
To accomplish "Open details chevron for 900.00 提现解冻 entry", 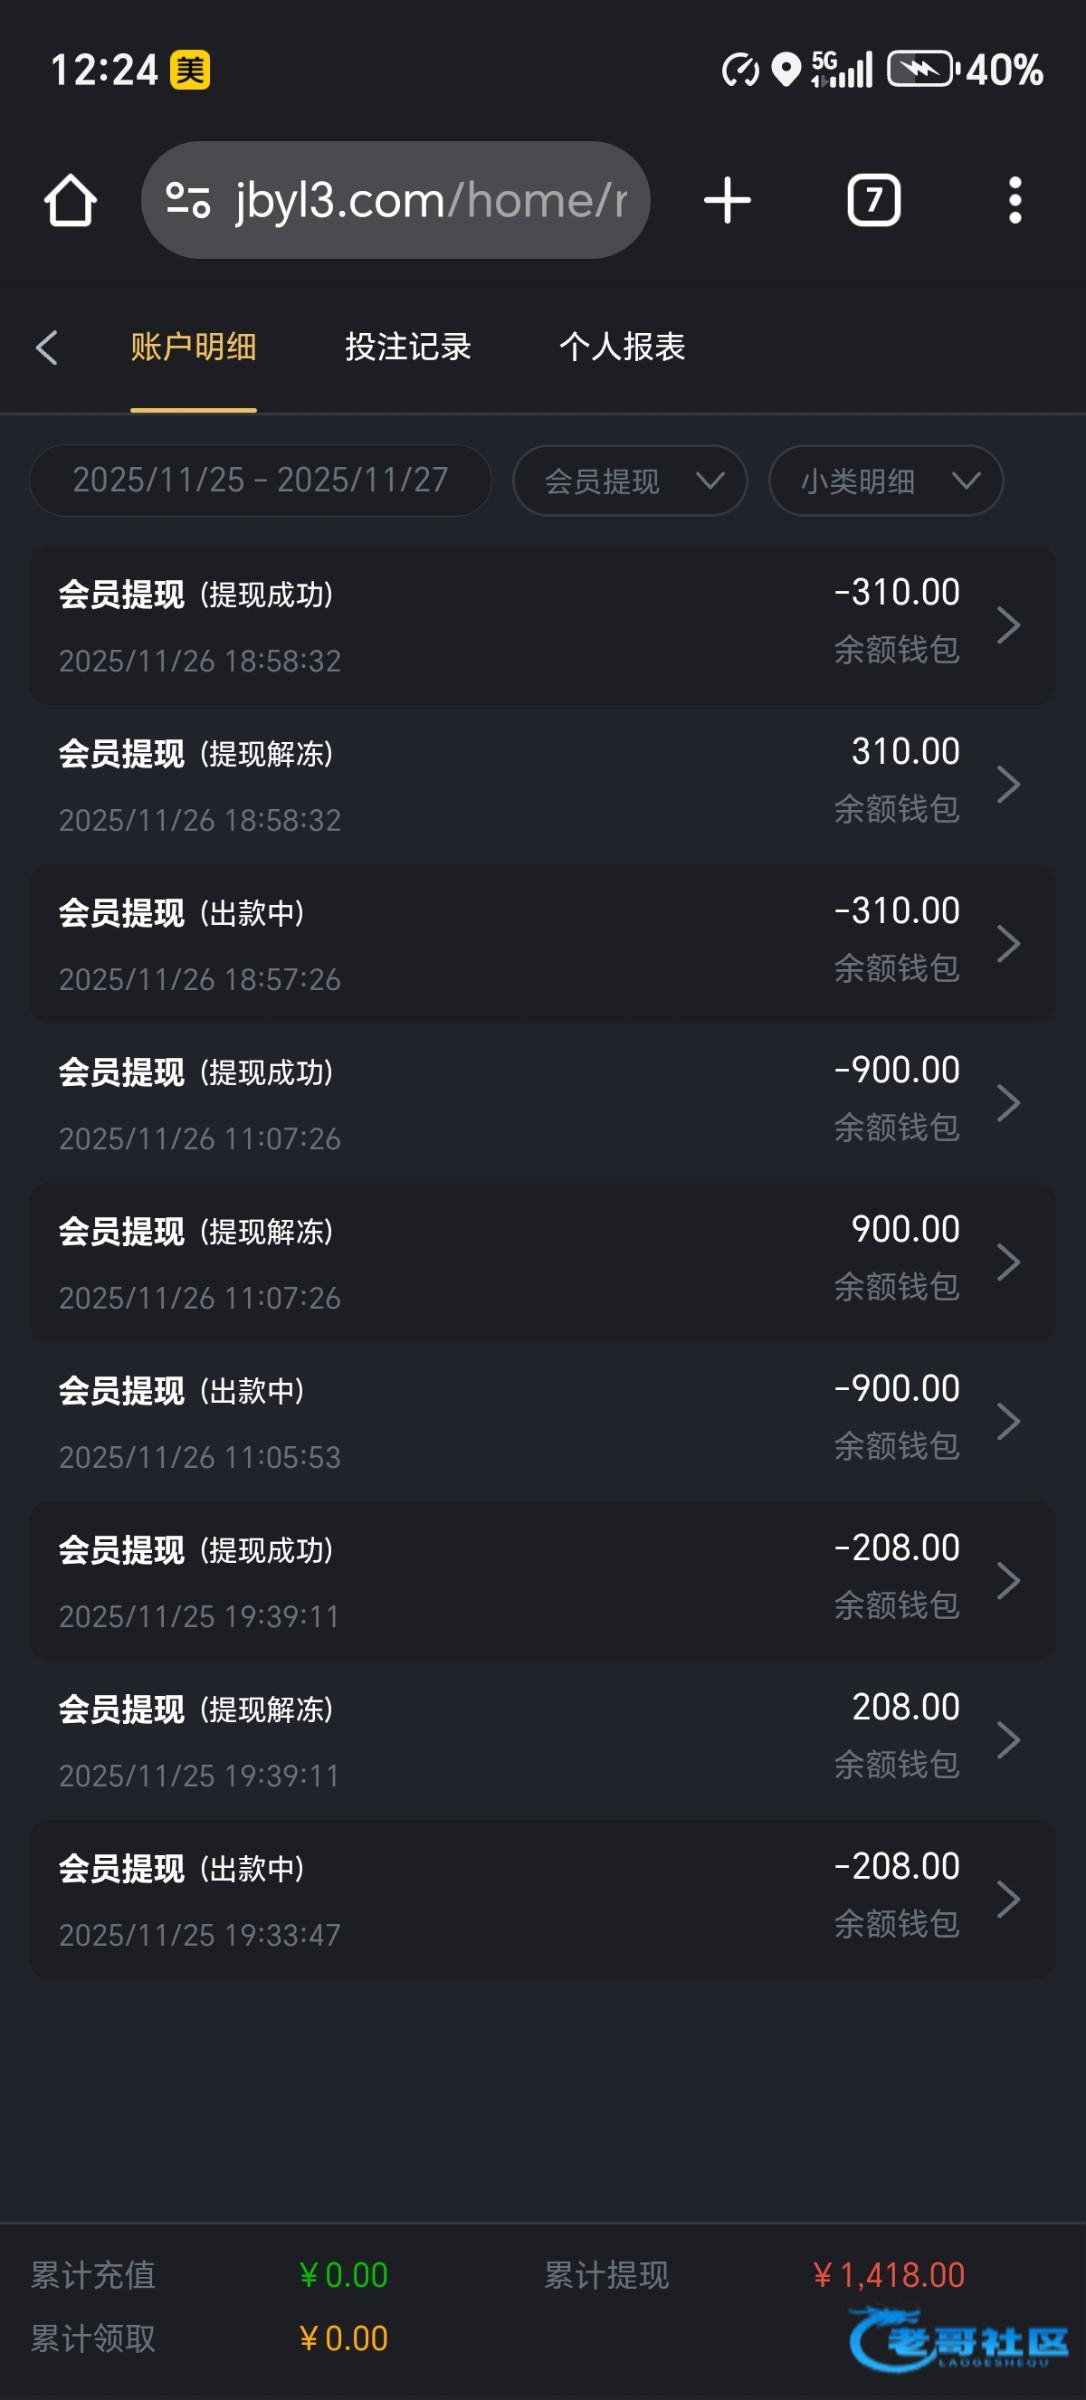I will click(x=1008, y=1262).
